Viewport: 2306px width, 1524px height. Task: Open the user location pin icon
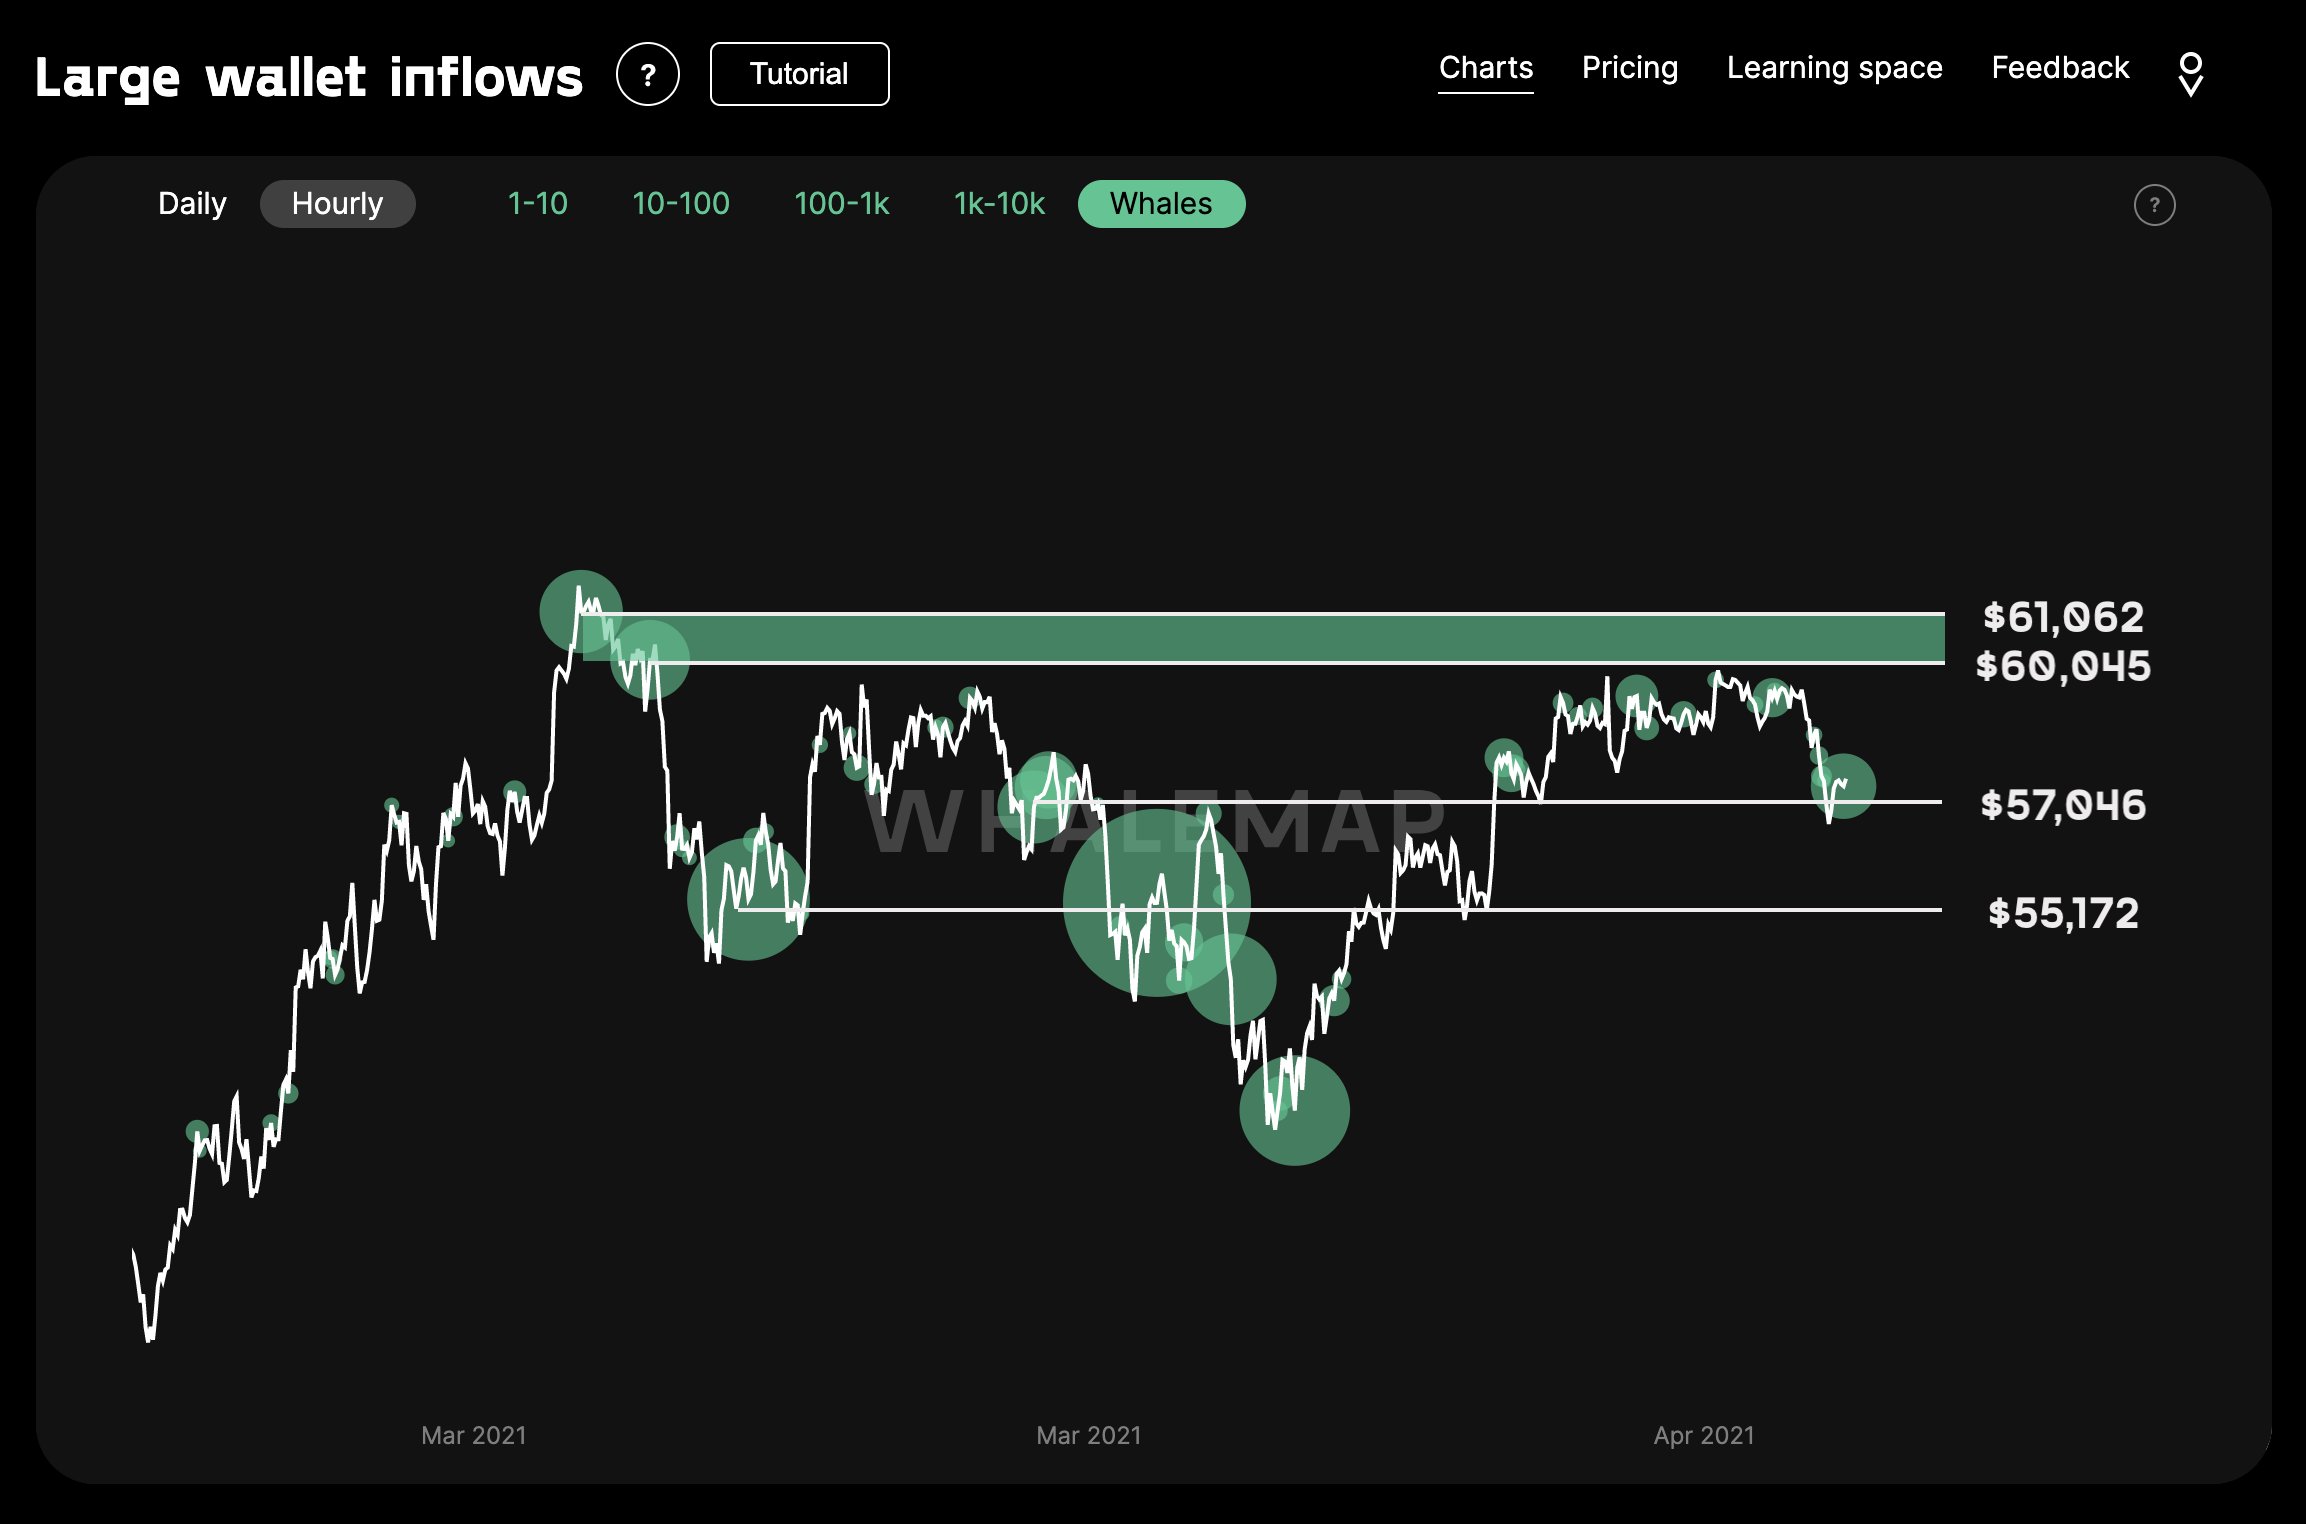point(2190,75)
